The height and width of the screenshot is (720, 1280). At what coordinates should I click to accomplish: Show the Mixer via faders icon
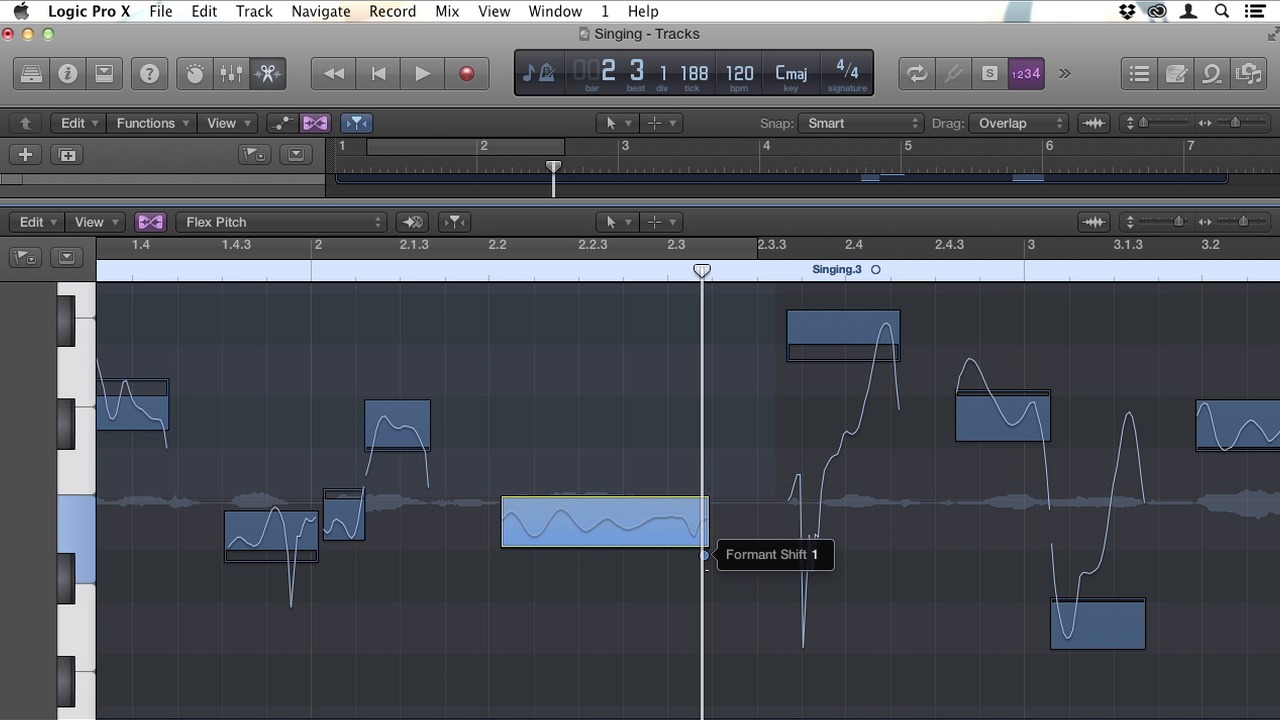(231, 74)
